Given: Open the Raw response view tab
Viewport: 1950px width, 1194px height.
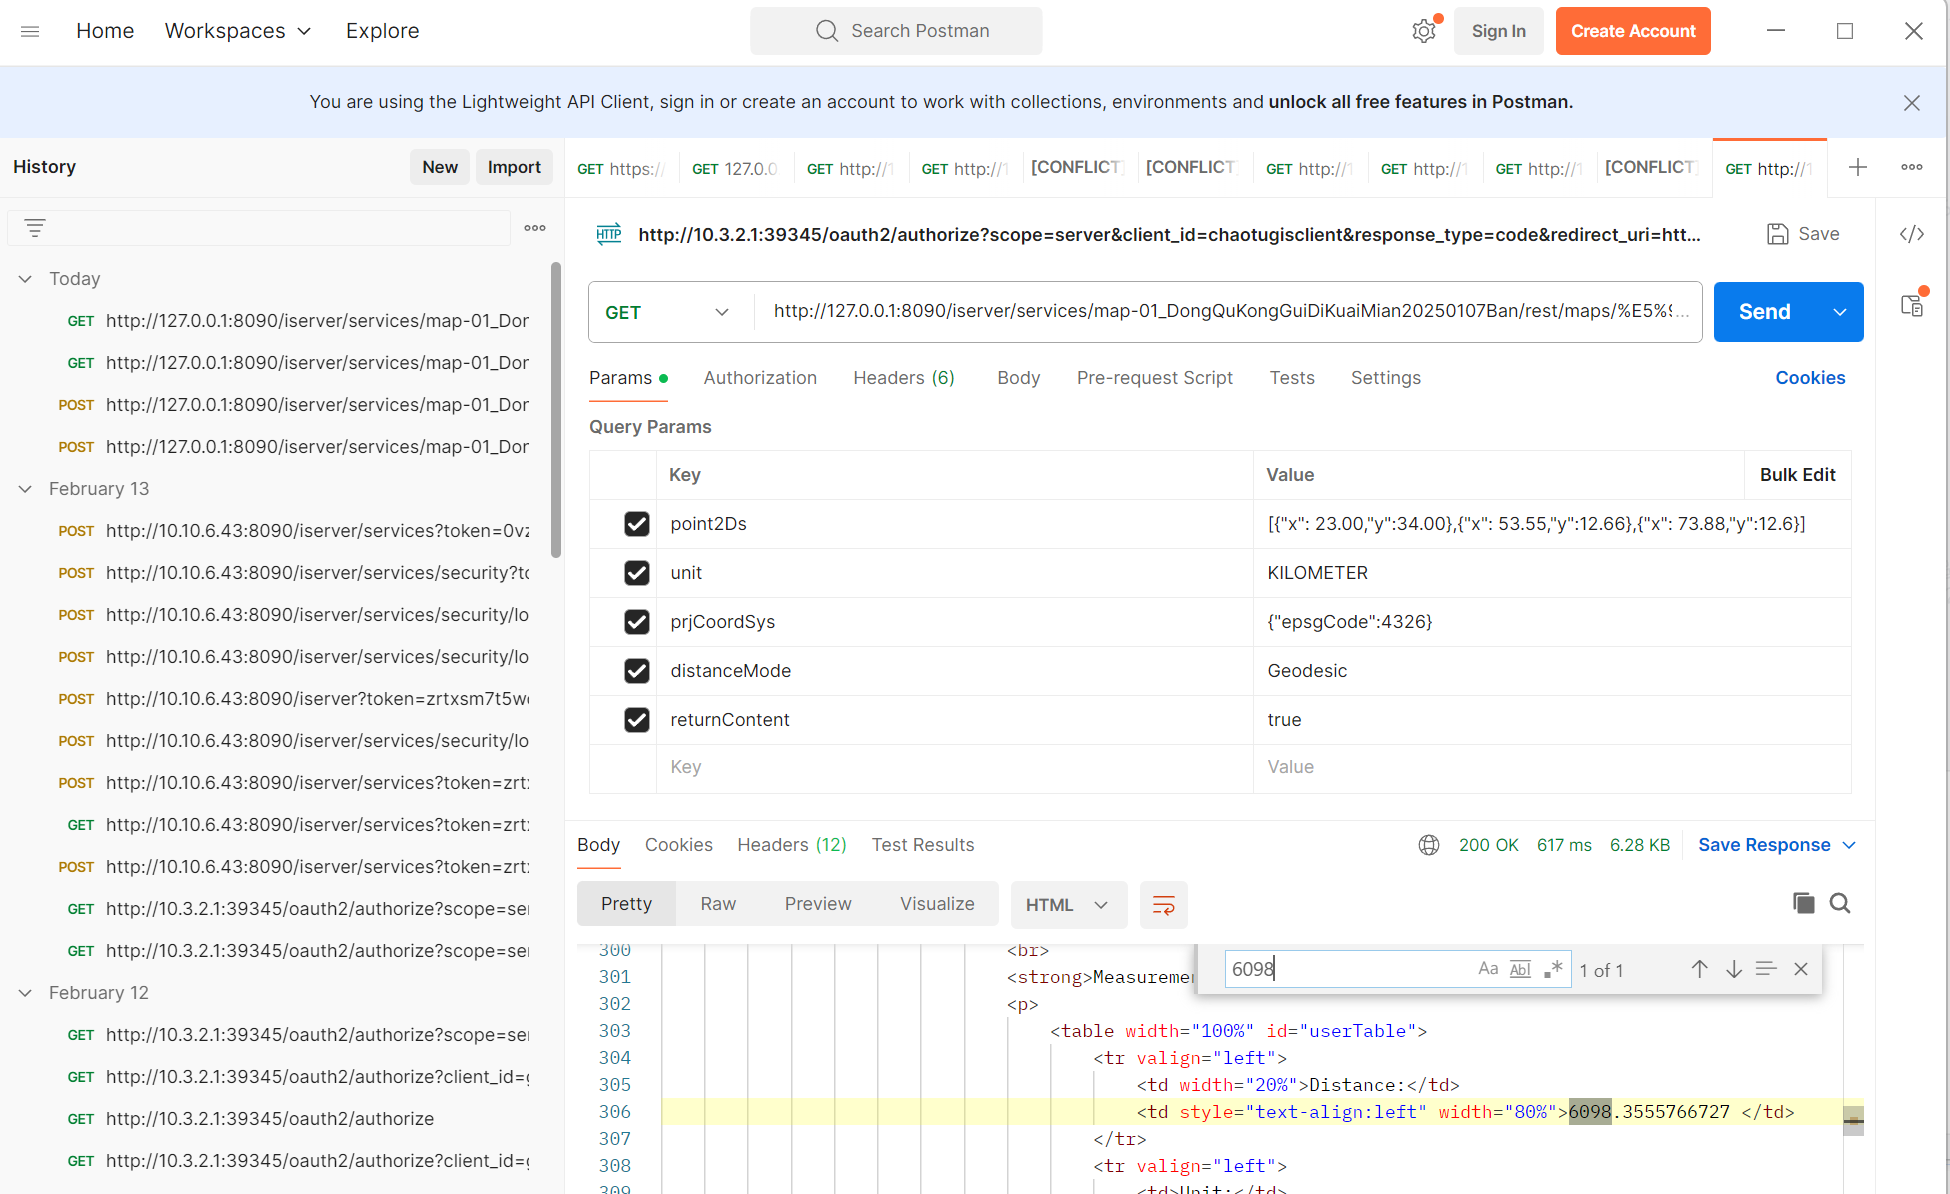Looking at the screenshot, I should [718, 903].
